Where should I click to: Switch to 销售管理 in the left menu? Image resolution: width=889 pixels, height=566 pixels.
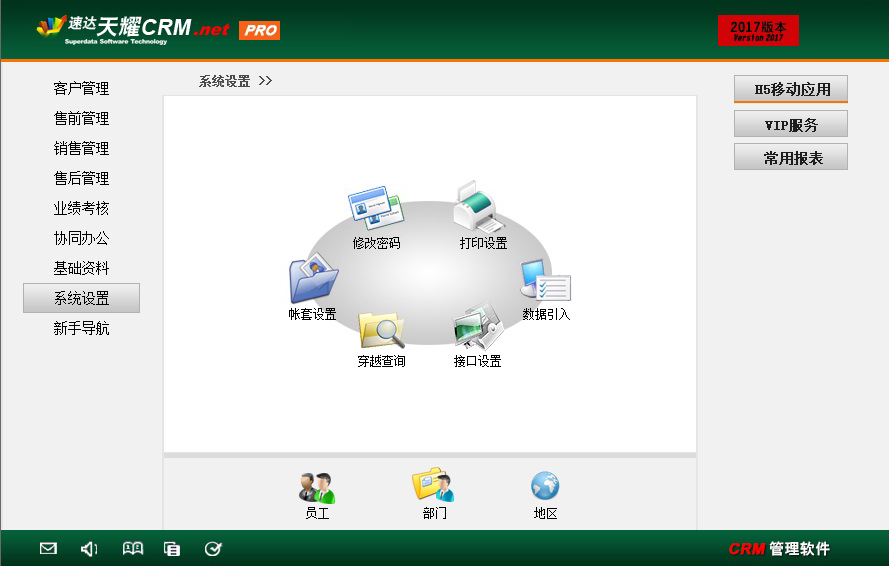click(x=81, y=148)
